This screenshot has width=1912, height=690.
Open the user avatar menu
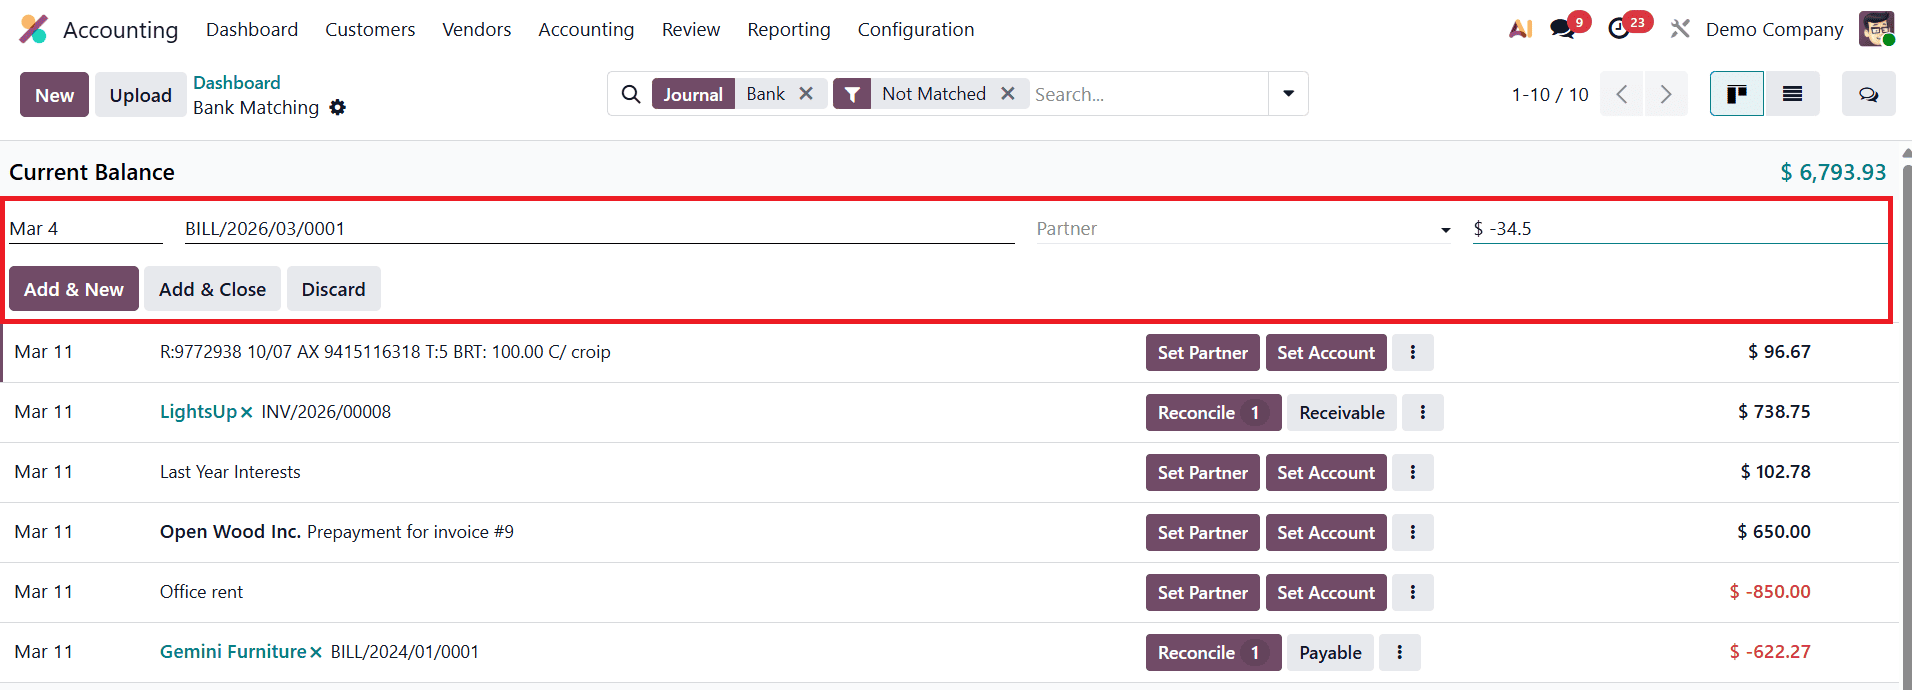1877,29
